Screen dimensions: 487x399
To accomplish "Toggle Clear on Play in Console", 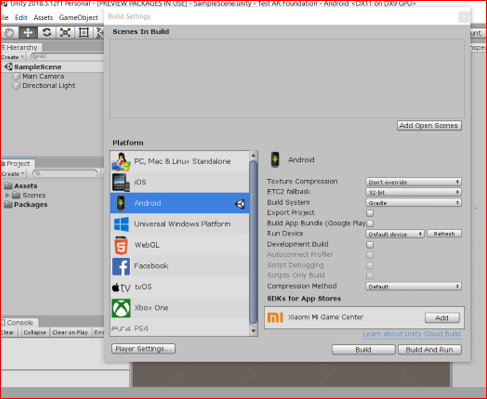I will coord(70,332).
